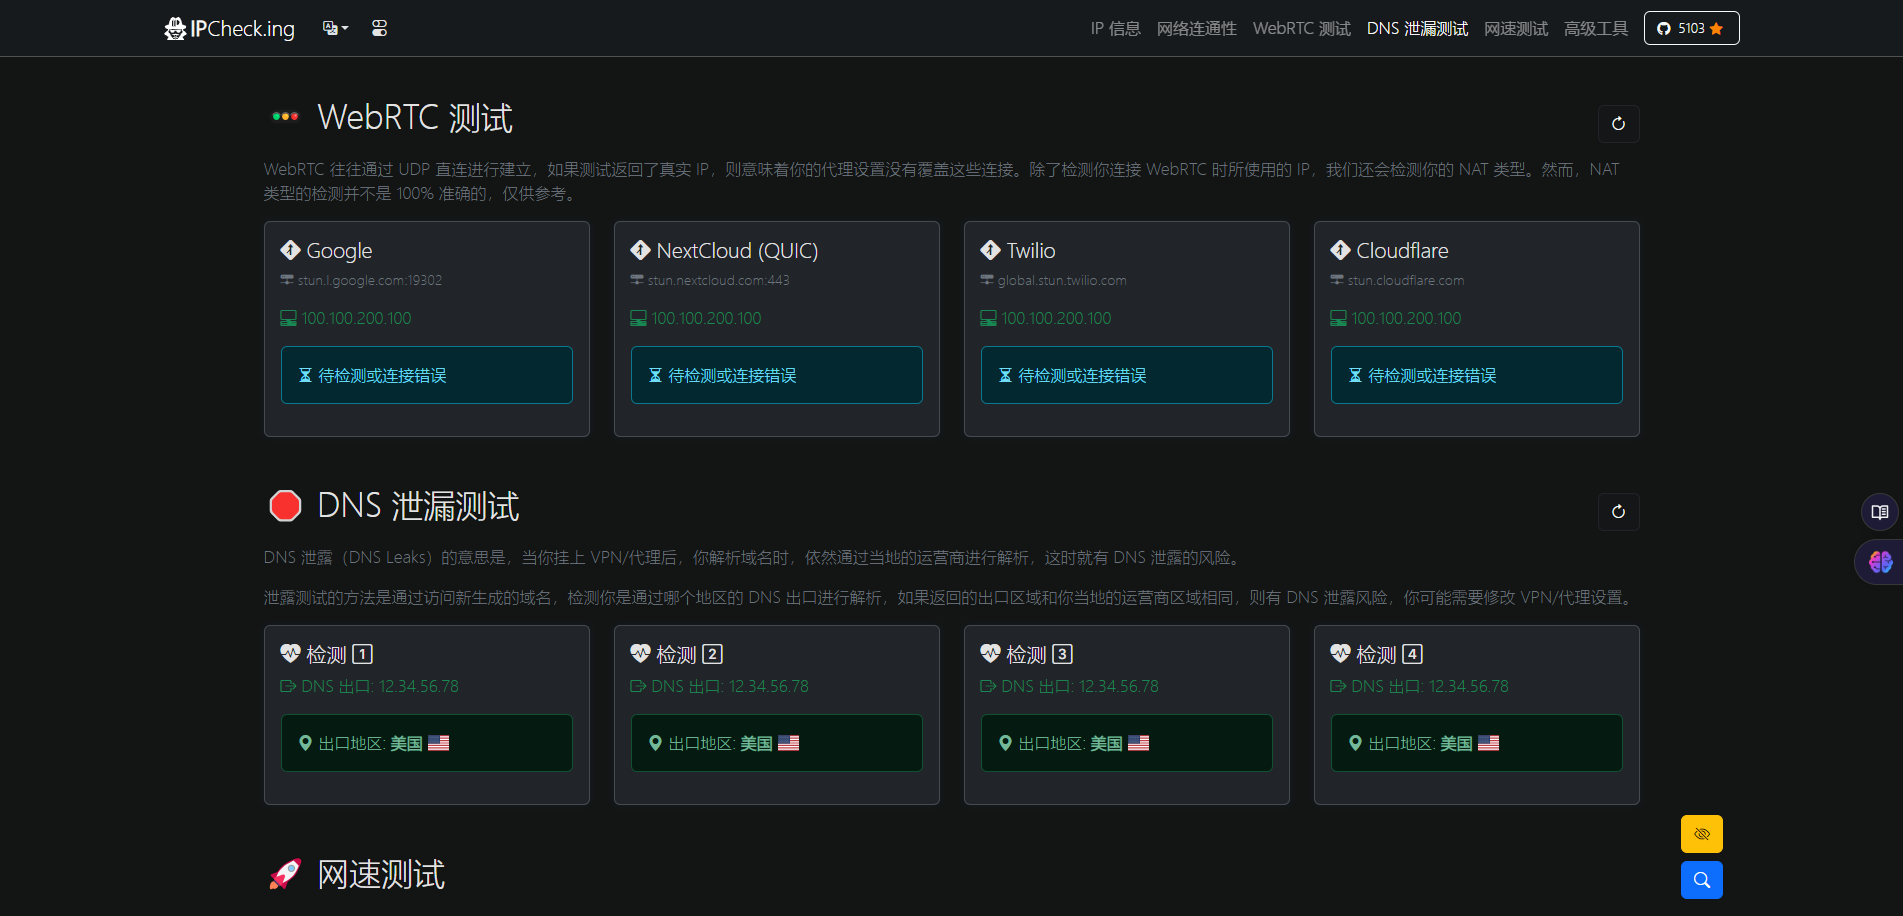Open the book guide icon

click(x=1879, y=512)
